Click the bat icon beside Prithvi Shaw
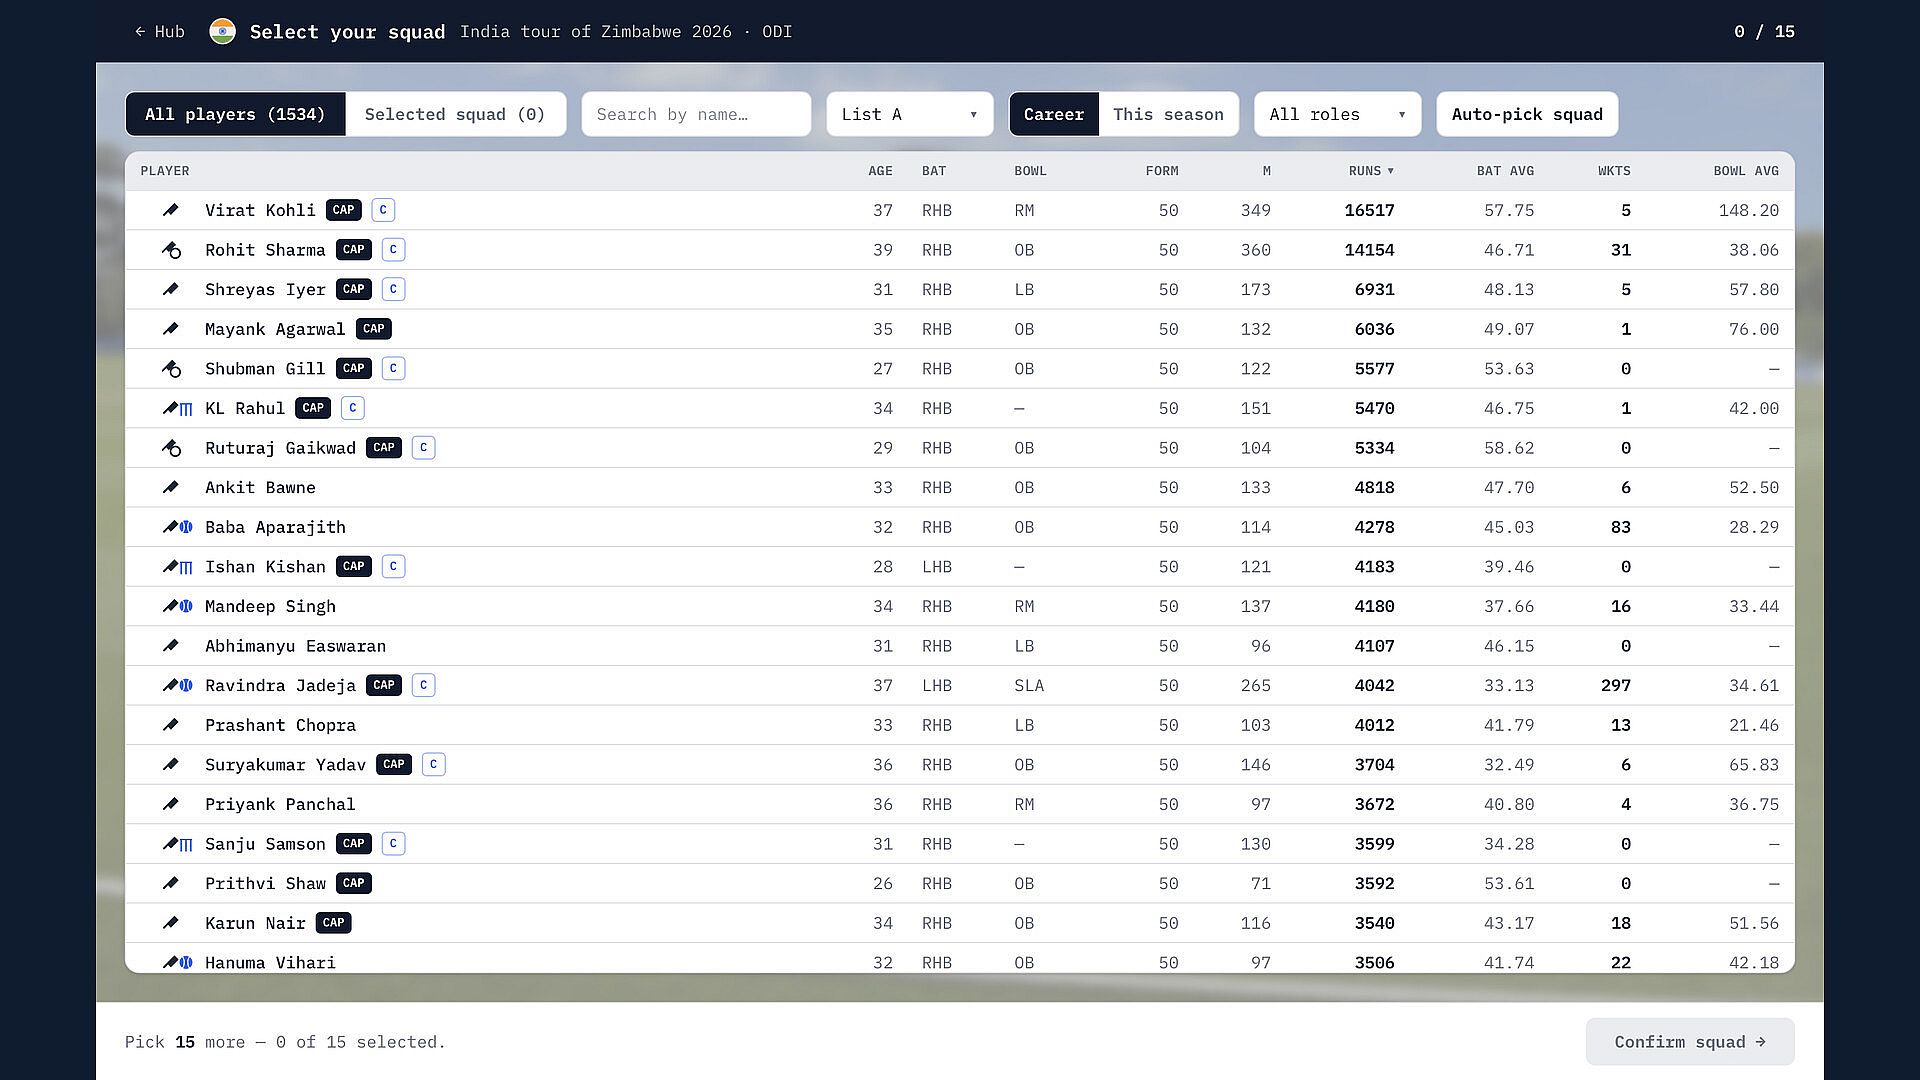The height and width of the screenshot is (1080, 1920). pos(171,883)
